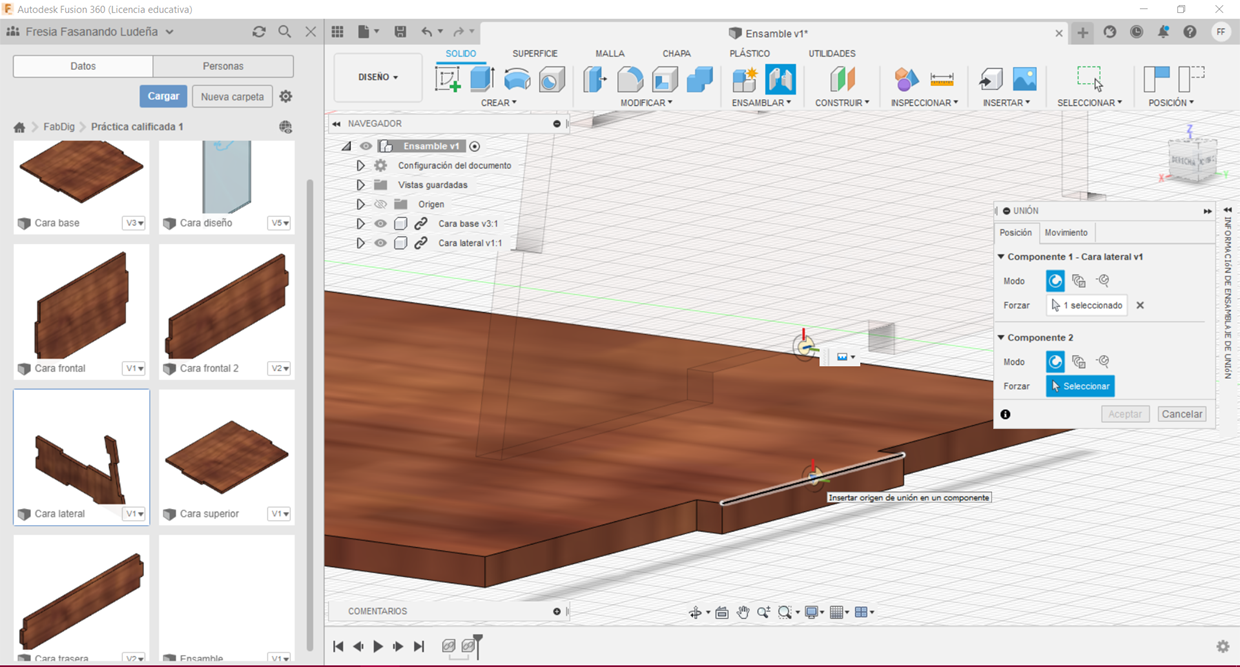The height and width of the screenshot is (667, 1240).
Task: Open data panel settings gear
Action: pyautogui.click(x=286, y=97)
